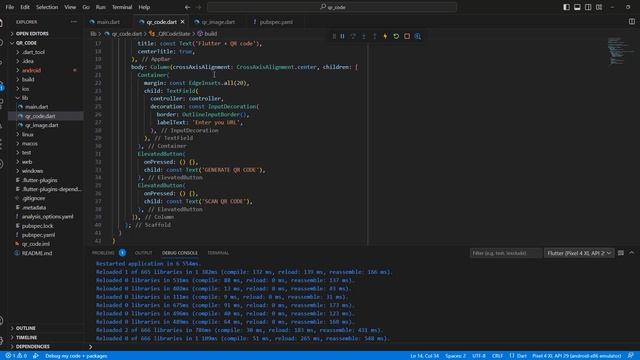Split the editor to the right
This screenshot has width=640, height=360.
click(x=631, y=22)
